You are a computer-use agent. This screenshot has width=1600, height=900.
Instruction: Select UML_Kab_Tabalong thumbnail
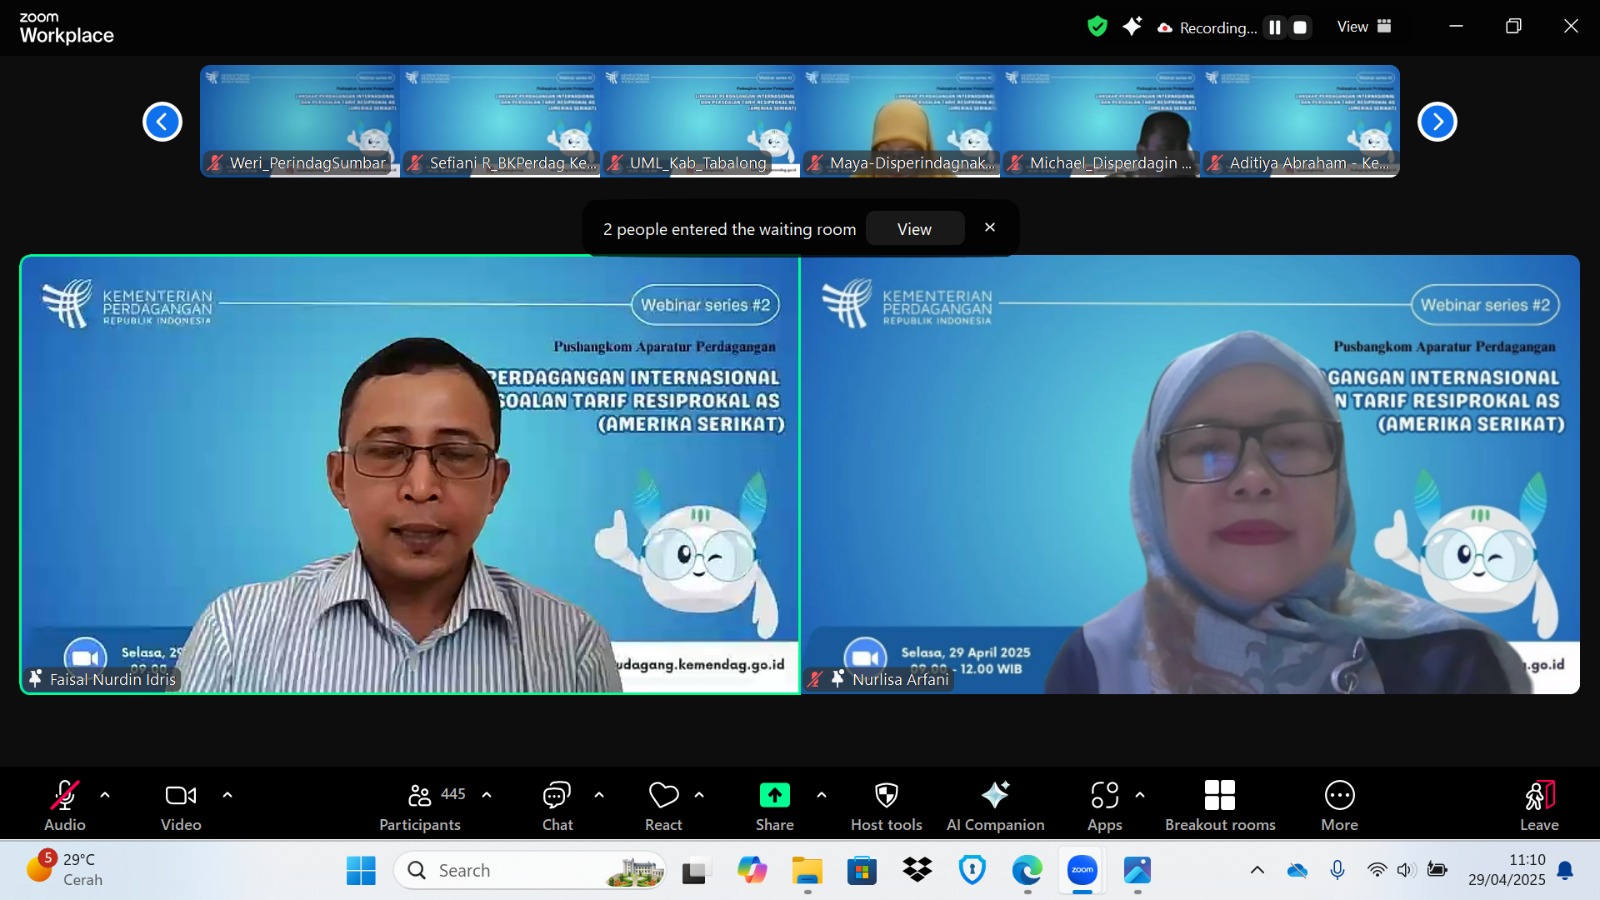700,121
